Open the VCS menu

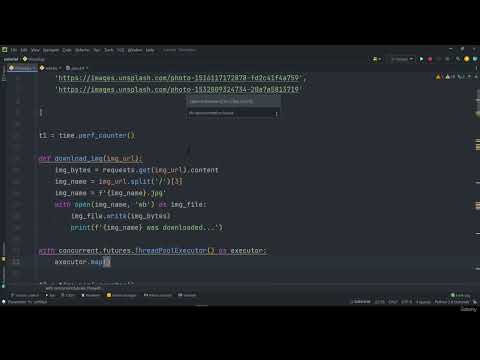point(121,50)
